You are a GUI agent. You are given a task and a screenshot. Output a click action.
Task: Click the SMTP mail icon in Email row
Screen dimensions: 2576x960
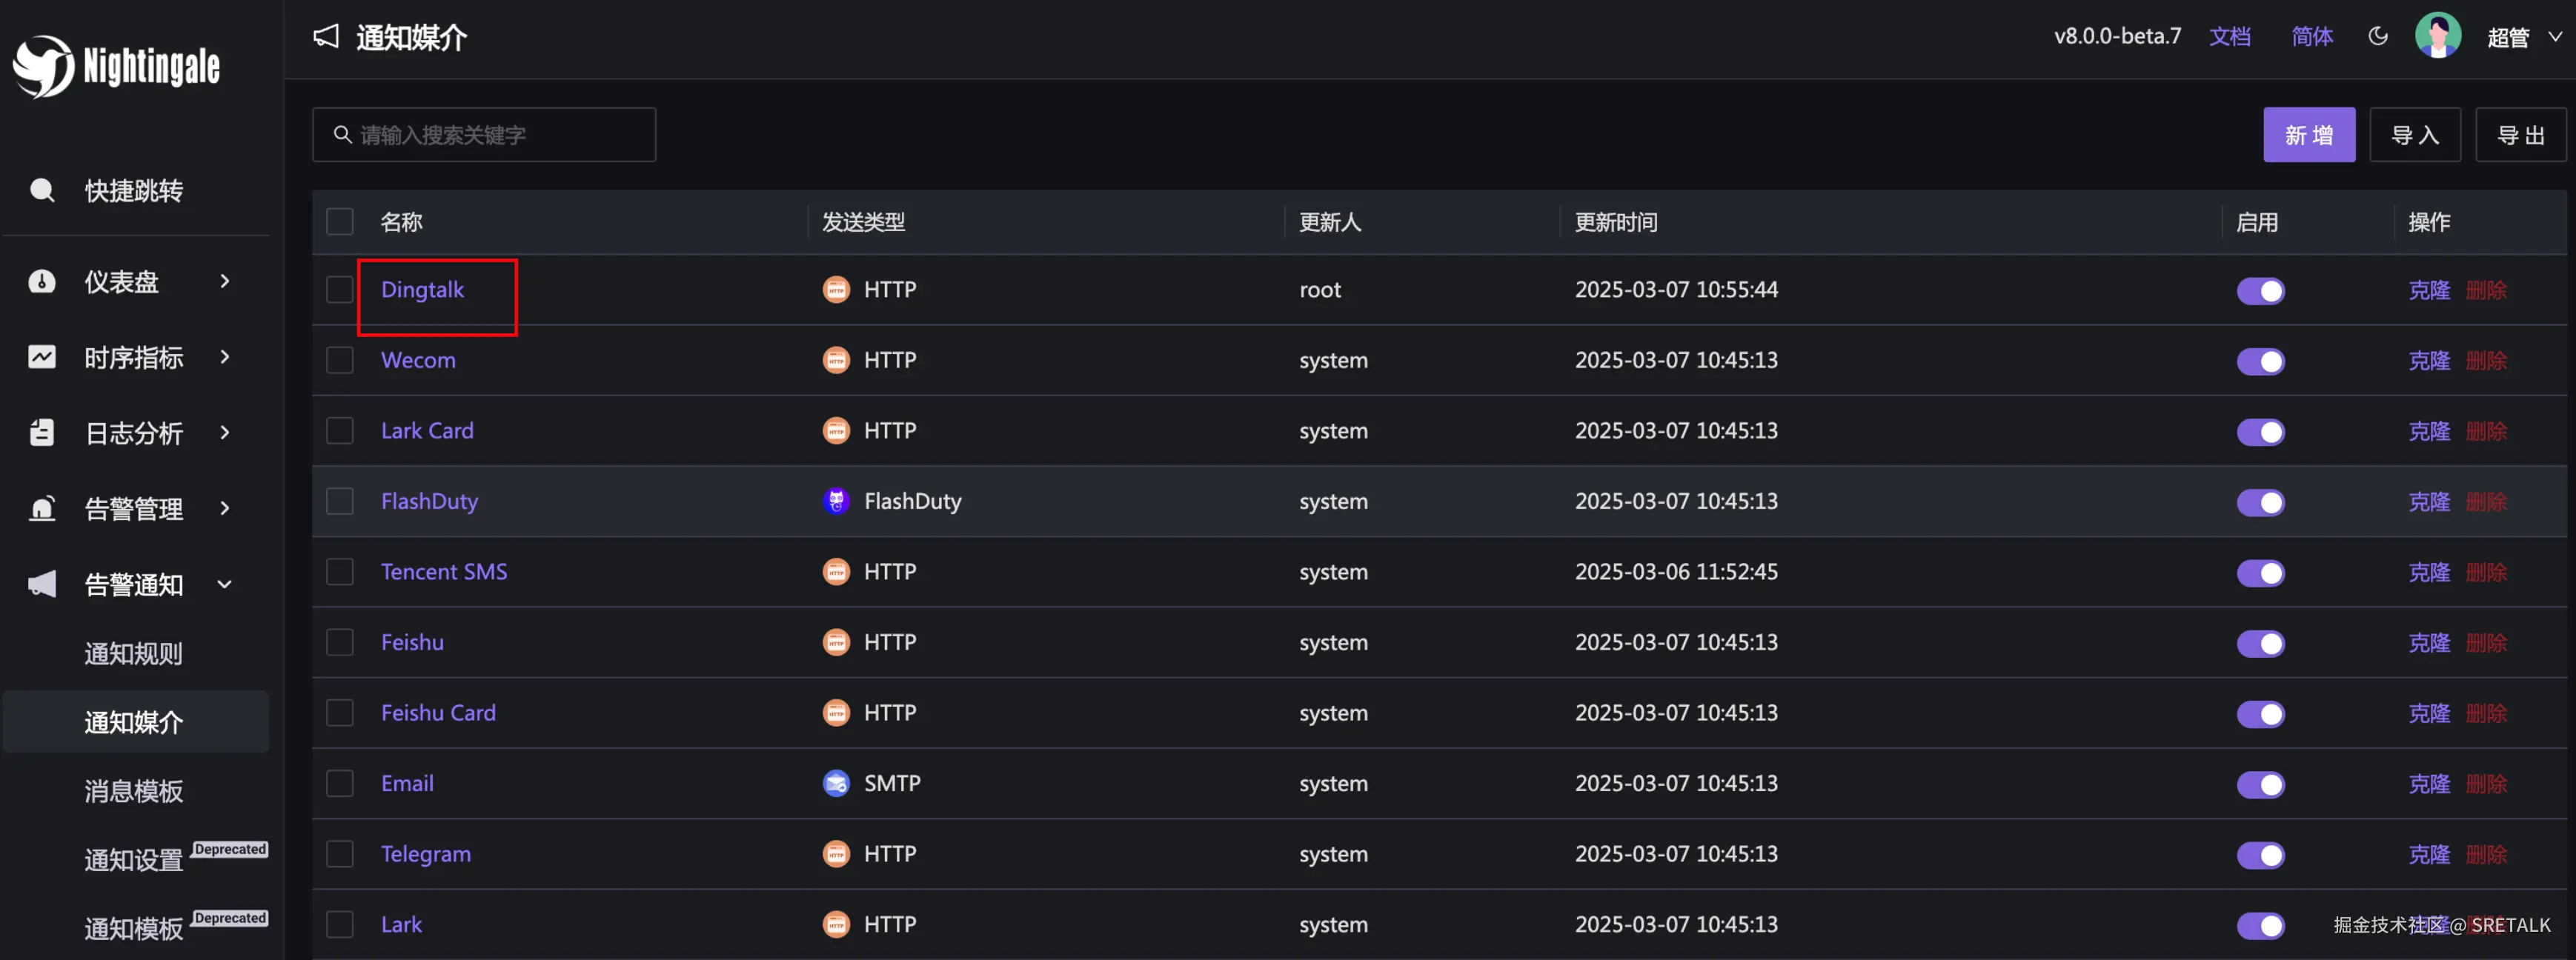click(x=836, y=782)
